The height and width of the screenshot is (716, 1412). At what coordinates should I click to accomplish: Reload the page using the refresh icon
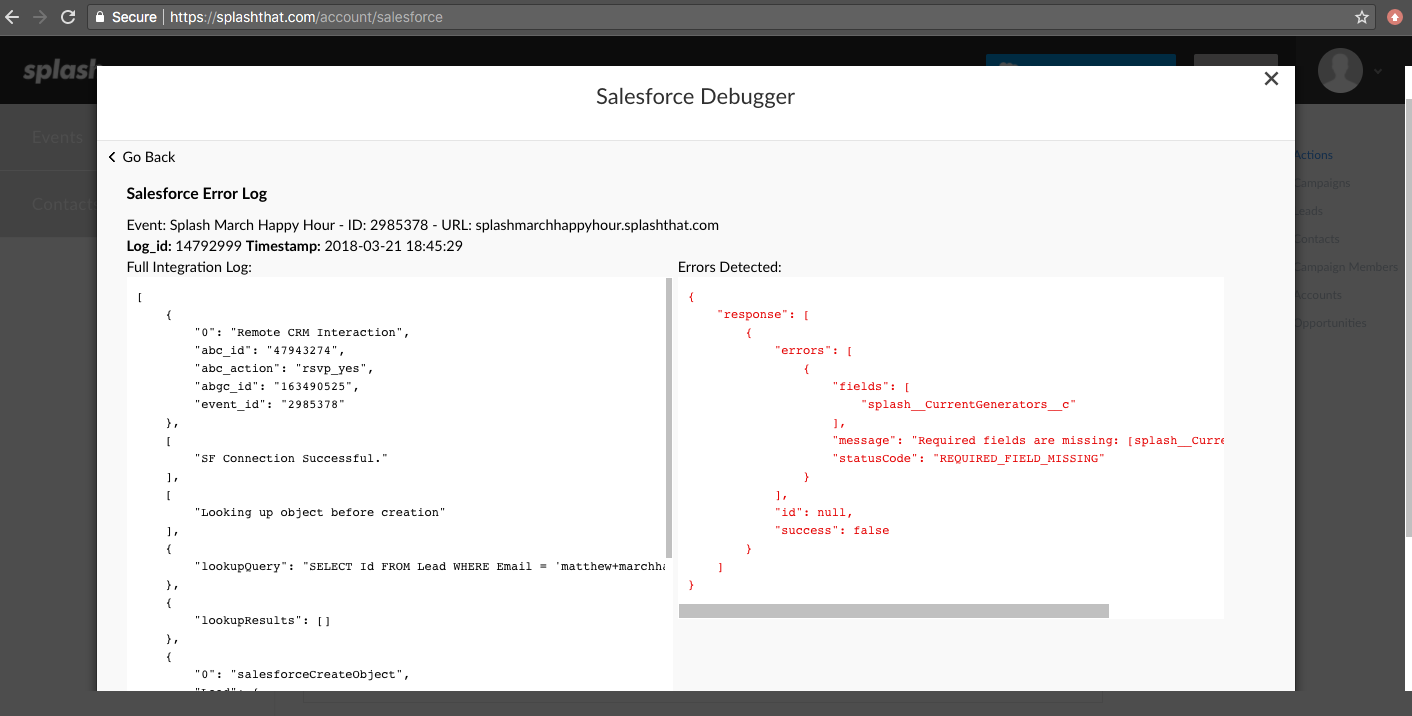(x=68, y=17)
